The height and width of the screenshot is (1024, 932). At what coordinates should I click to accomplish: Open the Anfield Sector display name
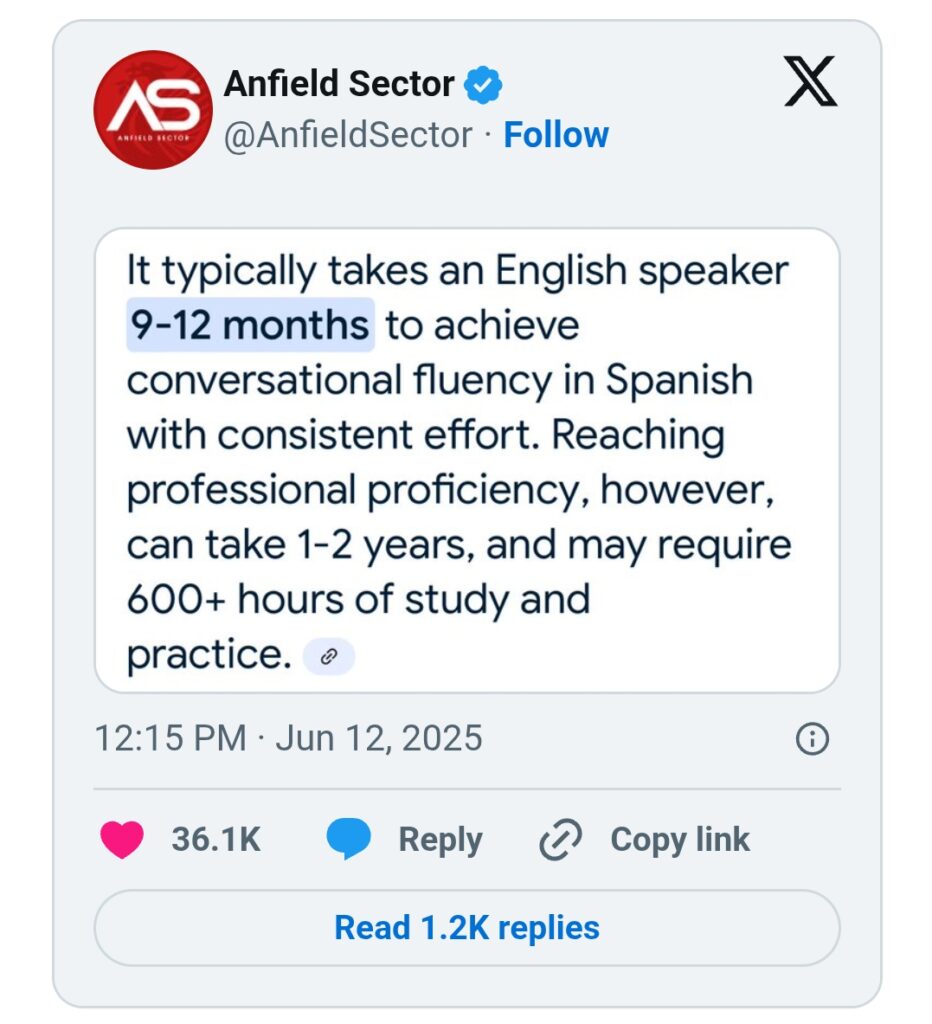coord(339,84)
